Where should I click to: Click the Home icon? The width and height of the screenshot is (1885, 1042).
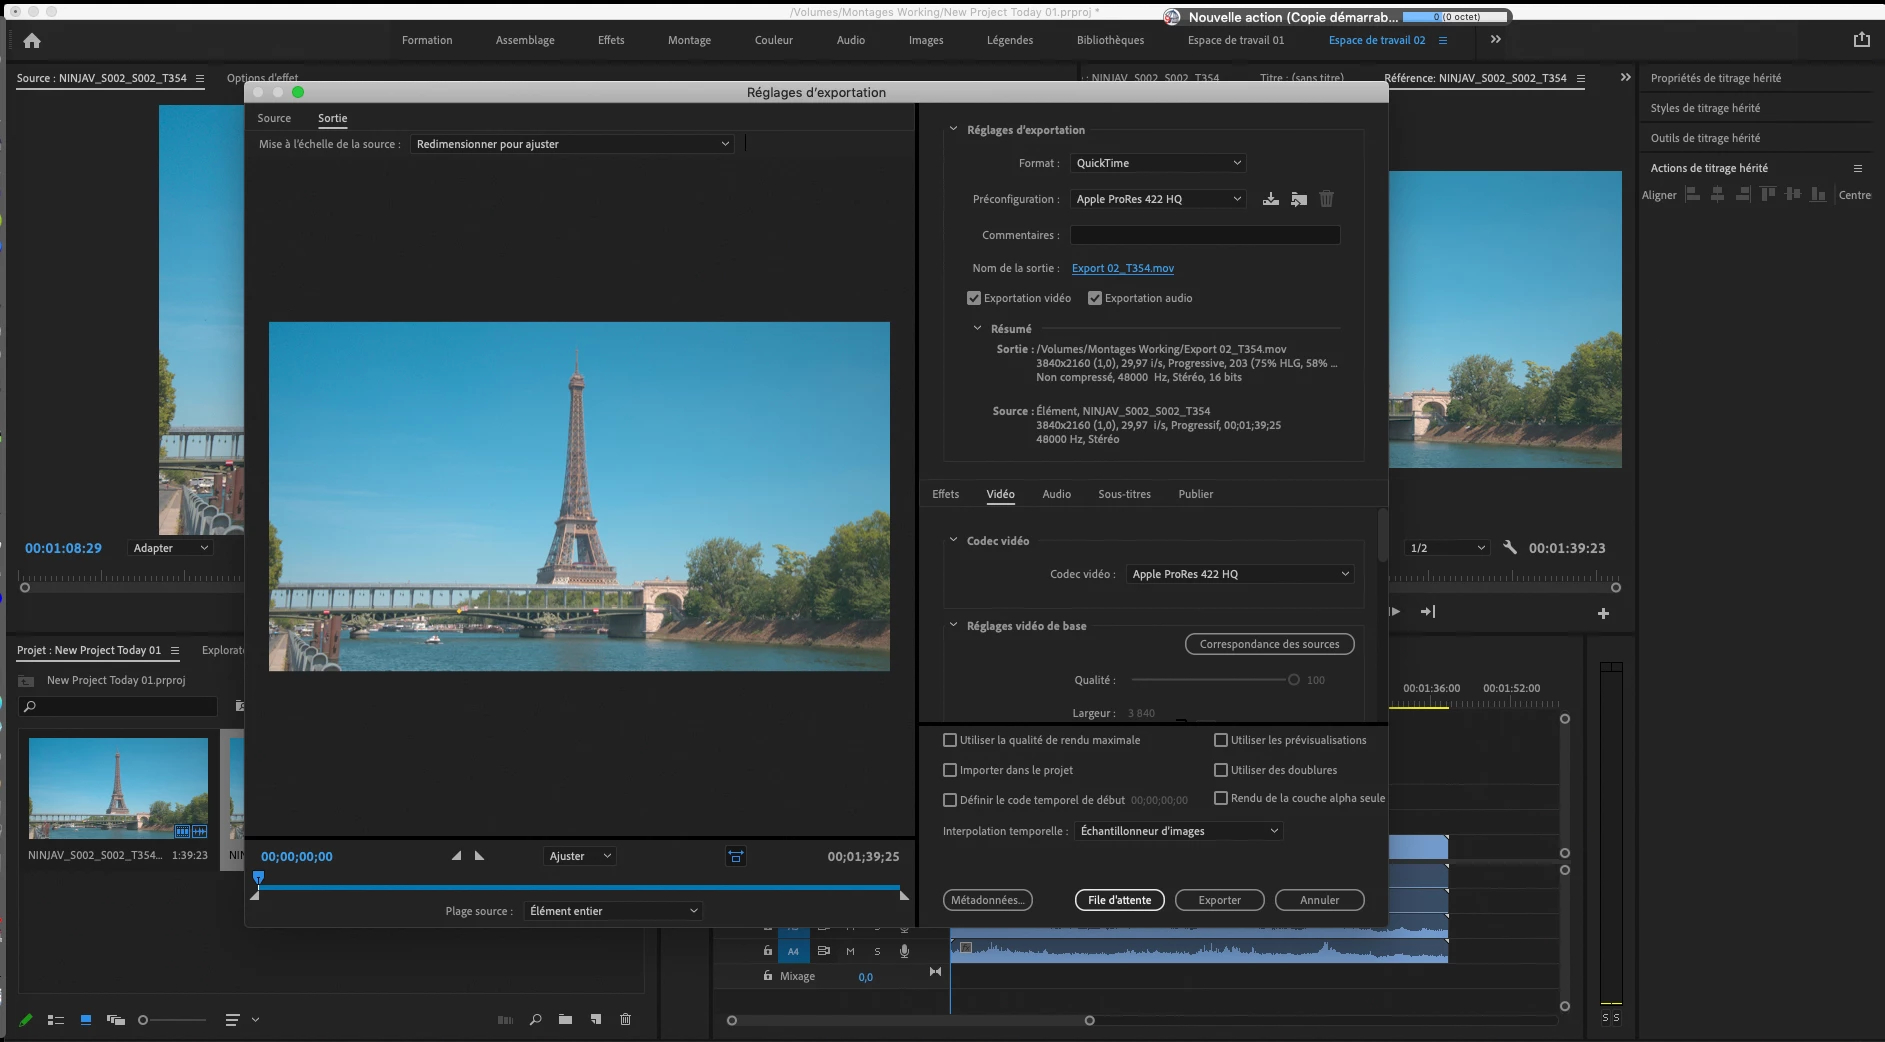(x=32, y=41)
